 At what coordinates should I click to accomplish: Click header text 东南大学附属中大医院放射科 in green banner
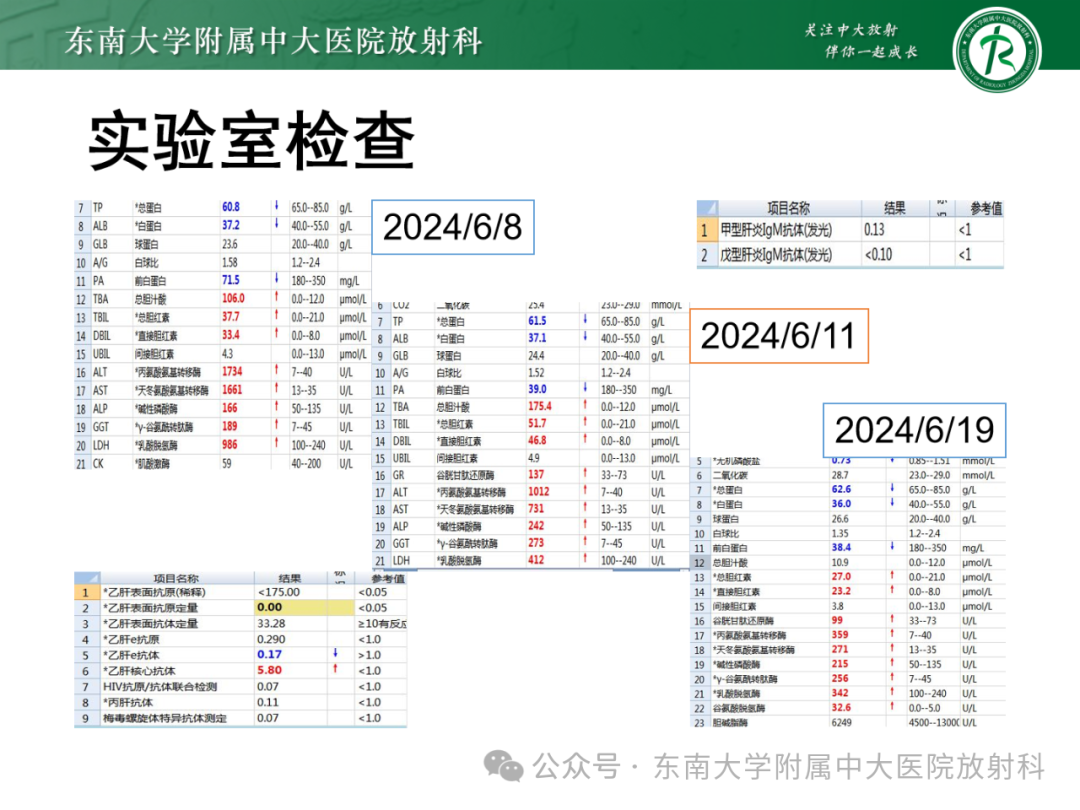pos(273,41)
